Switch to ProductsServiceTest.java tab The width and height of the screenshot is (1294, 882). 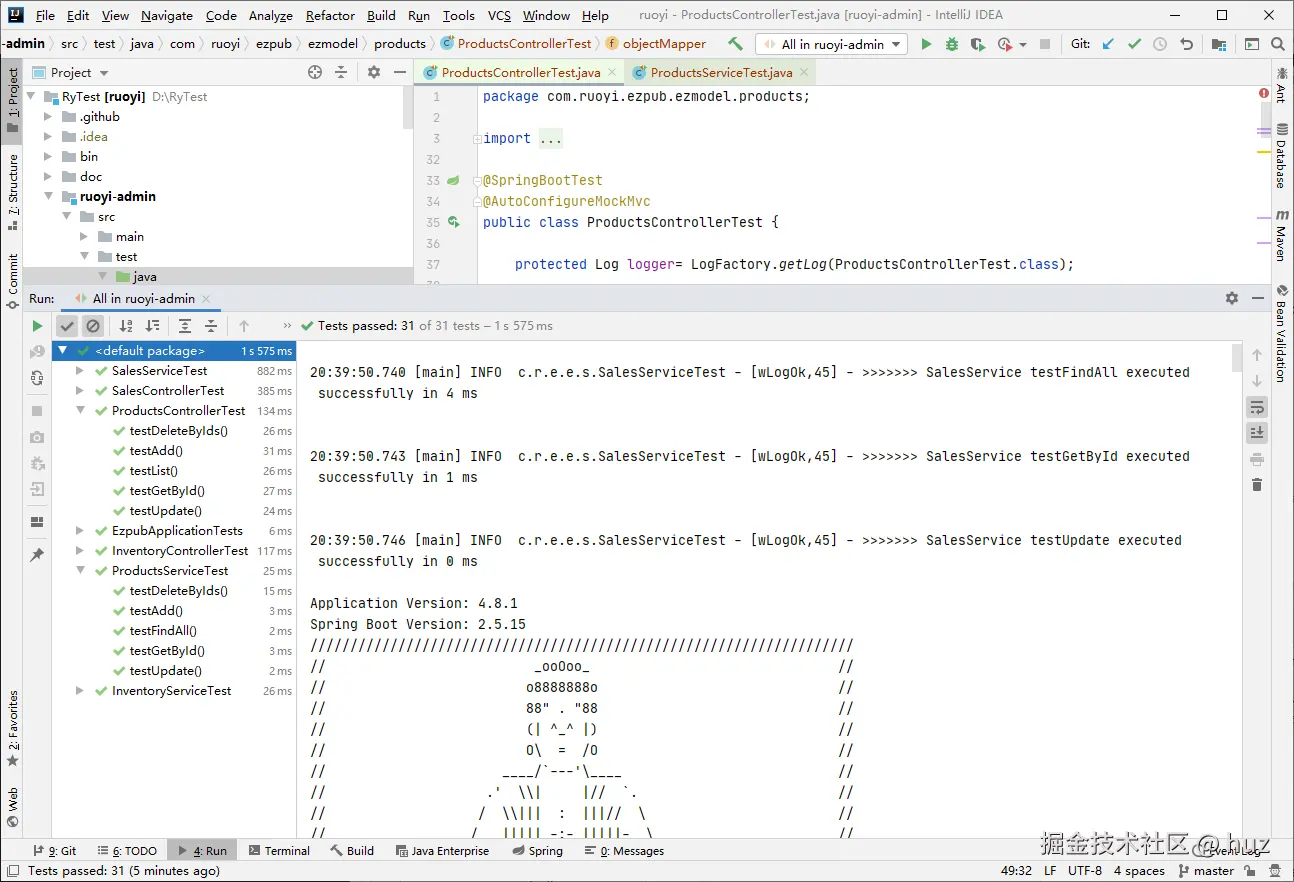coord(720,72)
